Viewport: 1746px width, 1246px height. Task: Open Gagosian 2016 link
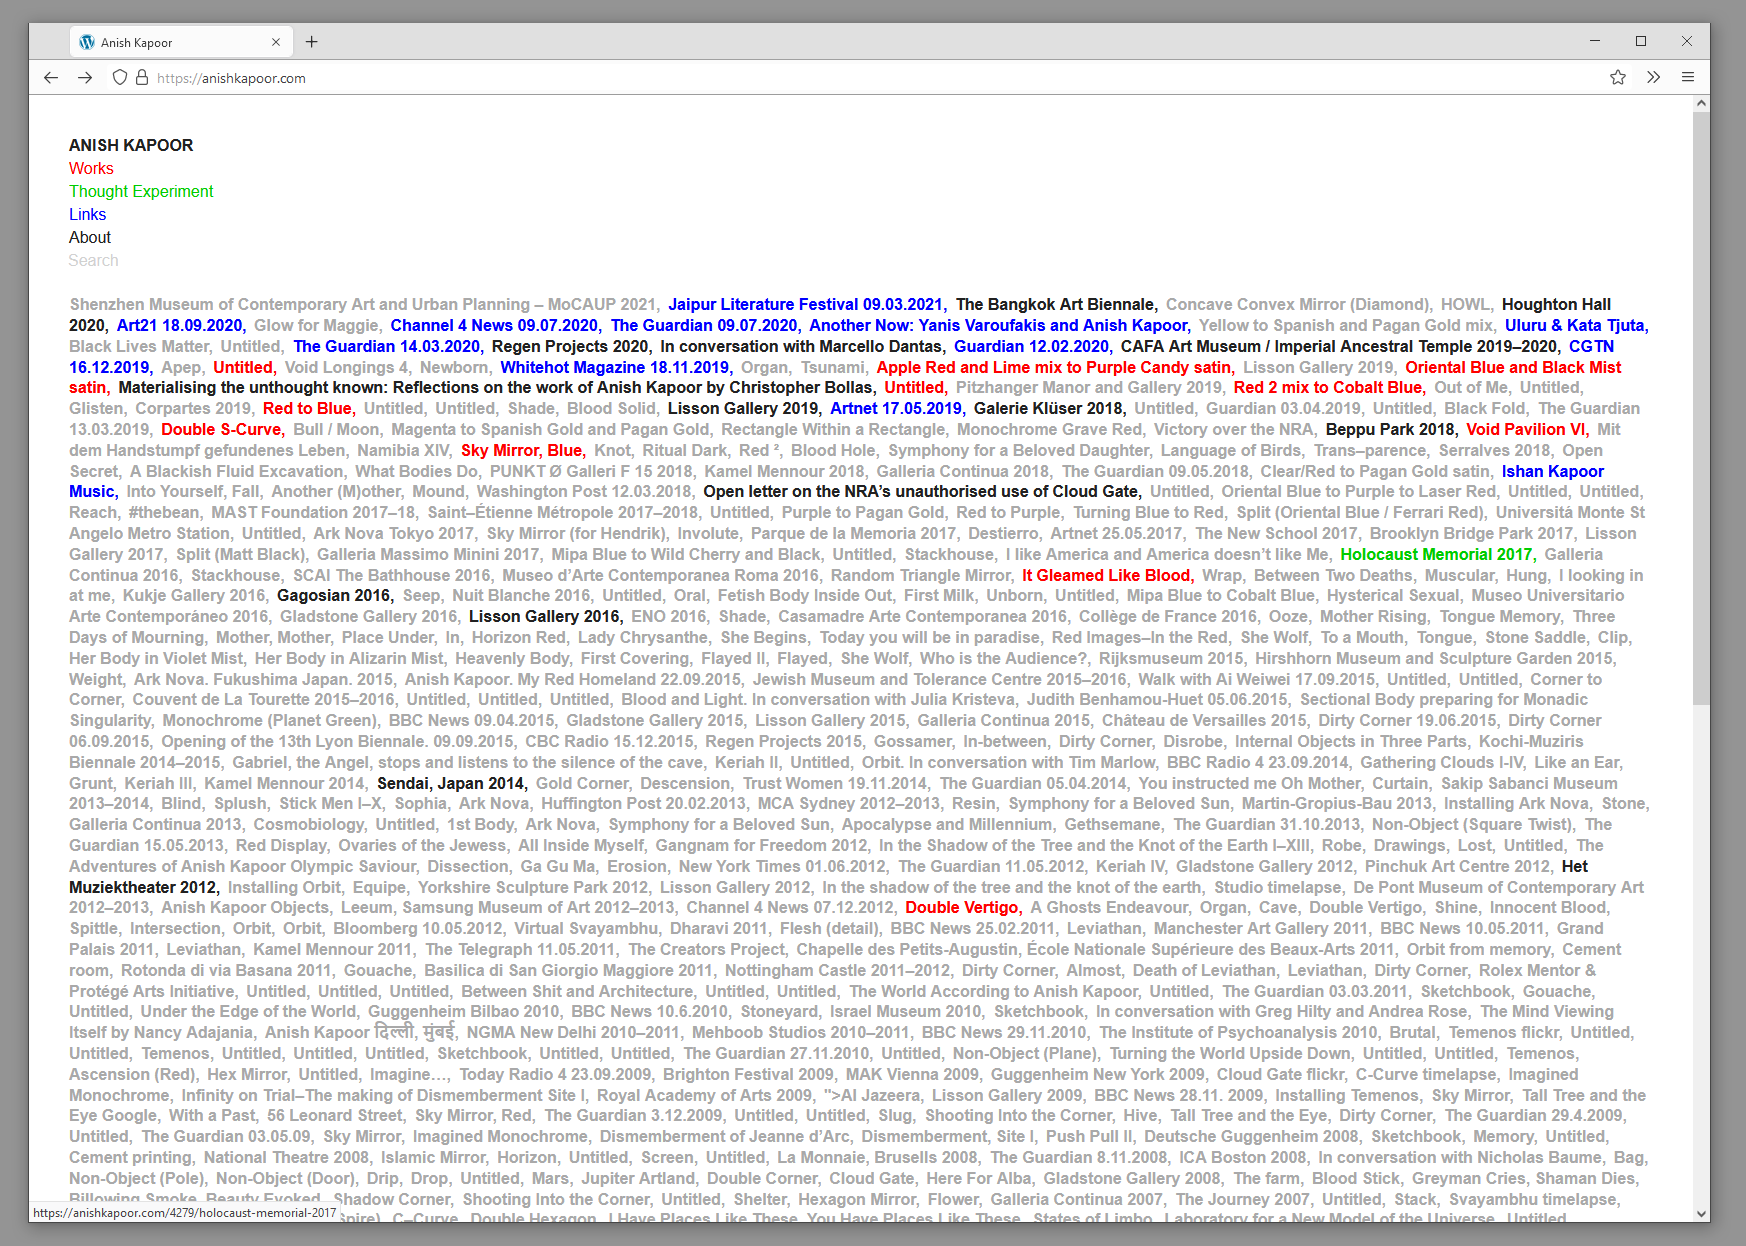[x=334, y=595]
